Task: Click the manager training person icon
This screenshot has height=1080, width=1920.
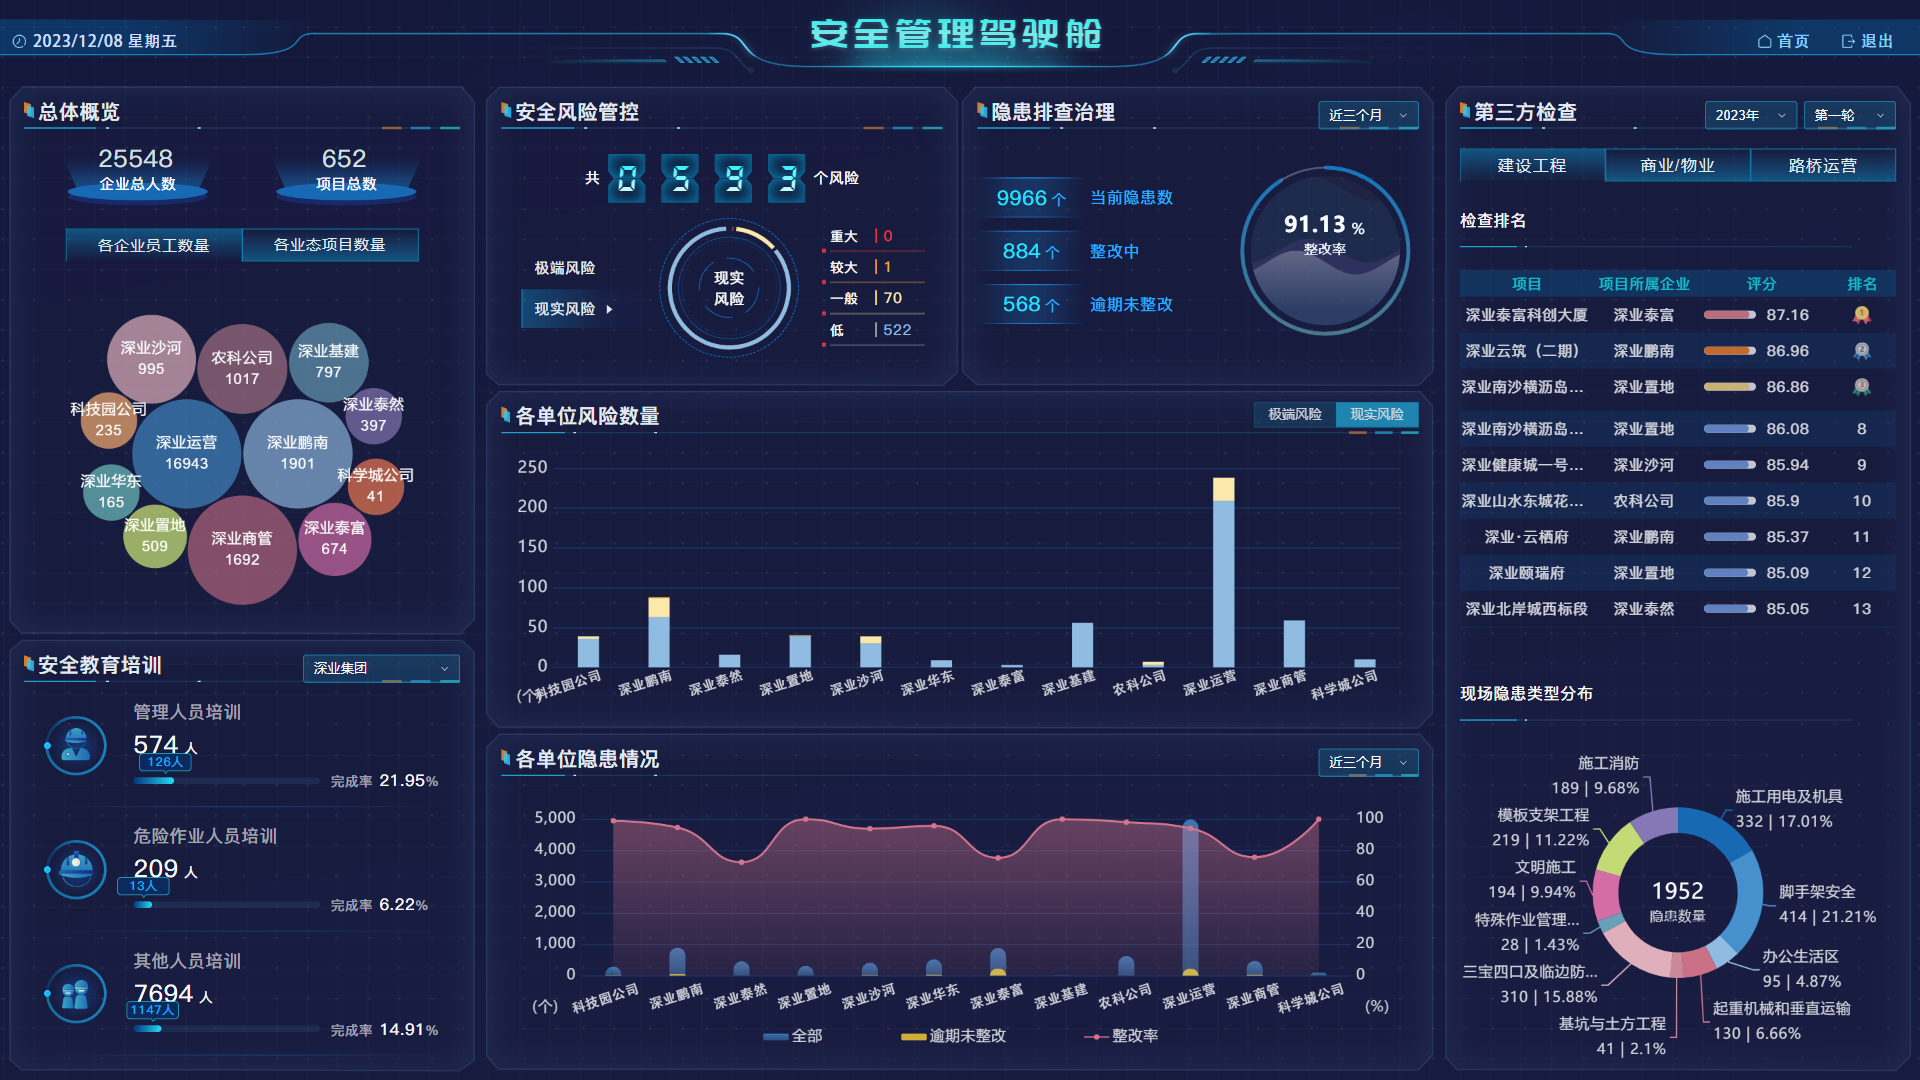Action: tap(75, 746)
